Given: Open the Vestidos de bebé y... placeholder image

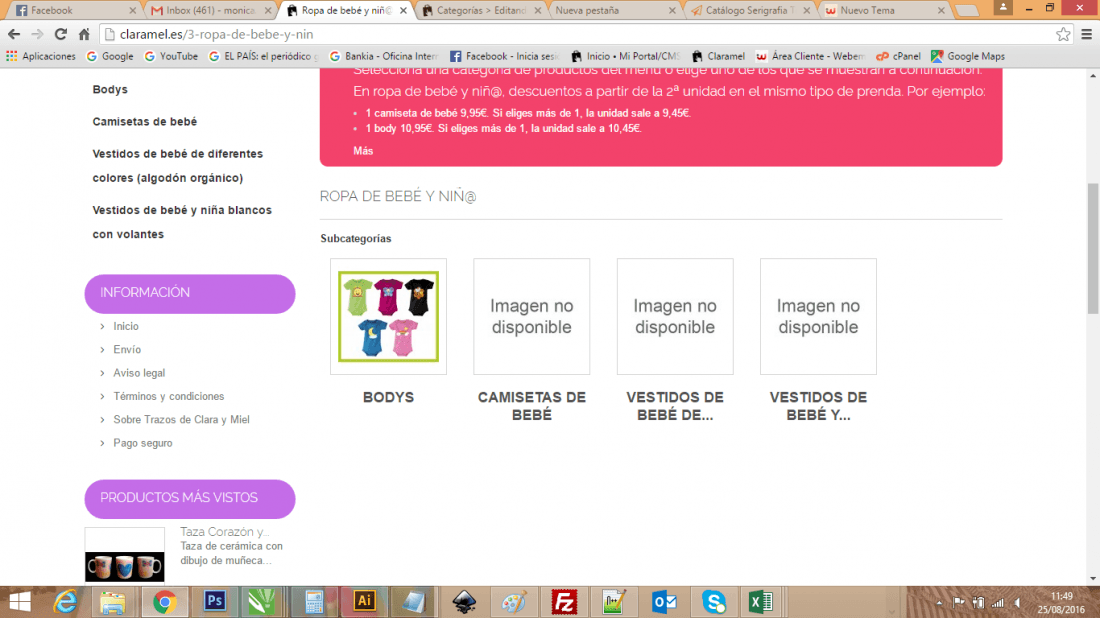Looking at the screenshot, I should pyautogui.click(x=818, y=316).
